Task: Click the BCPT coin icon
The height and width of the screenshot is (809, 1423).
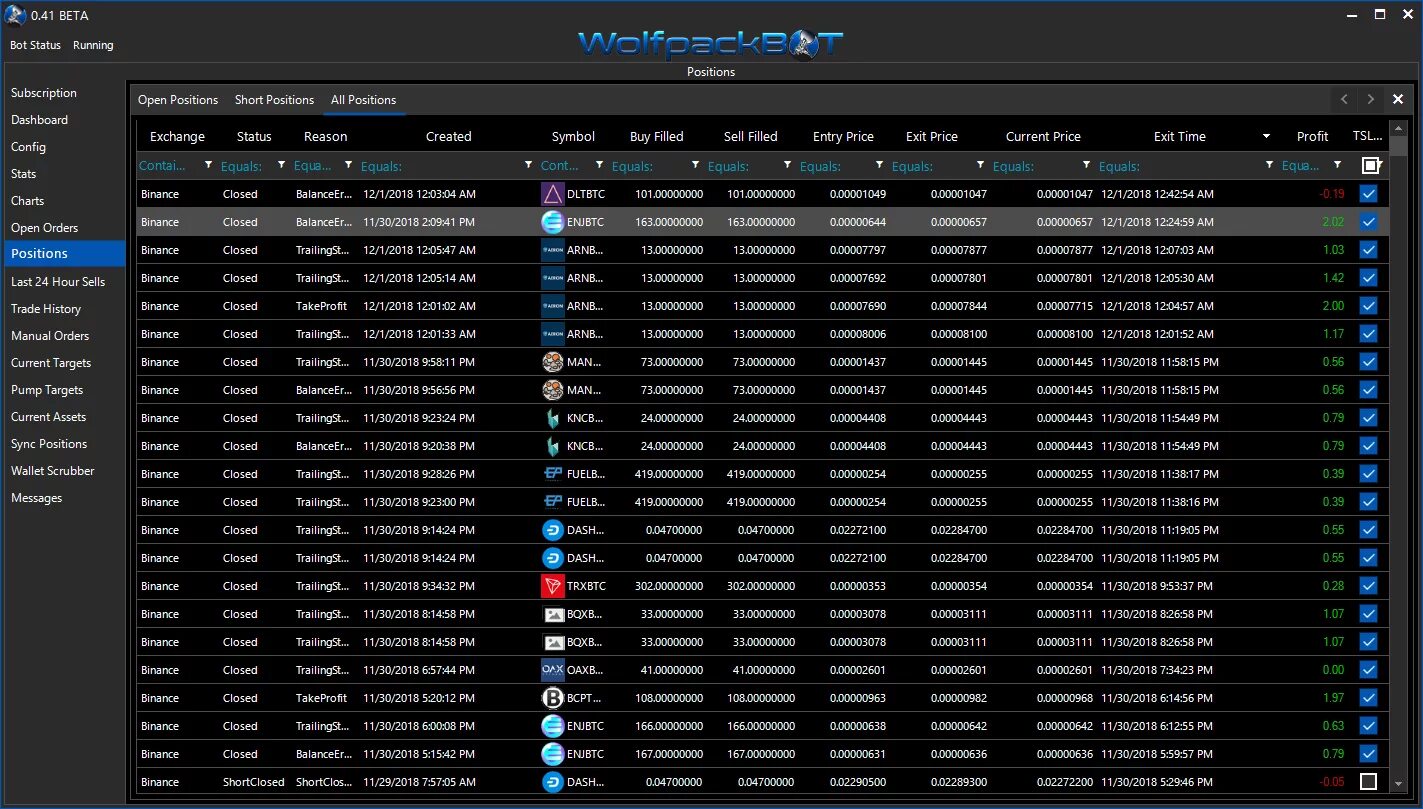Action: click(x=553, y=698)
